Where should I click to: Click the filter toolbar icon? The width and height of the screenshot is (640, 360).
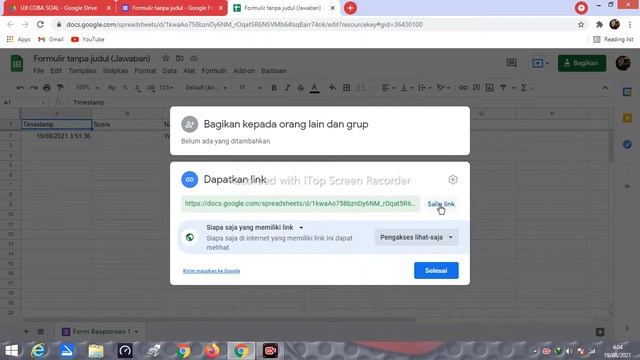click(x=503, y=88)
